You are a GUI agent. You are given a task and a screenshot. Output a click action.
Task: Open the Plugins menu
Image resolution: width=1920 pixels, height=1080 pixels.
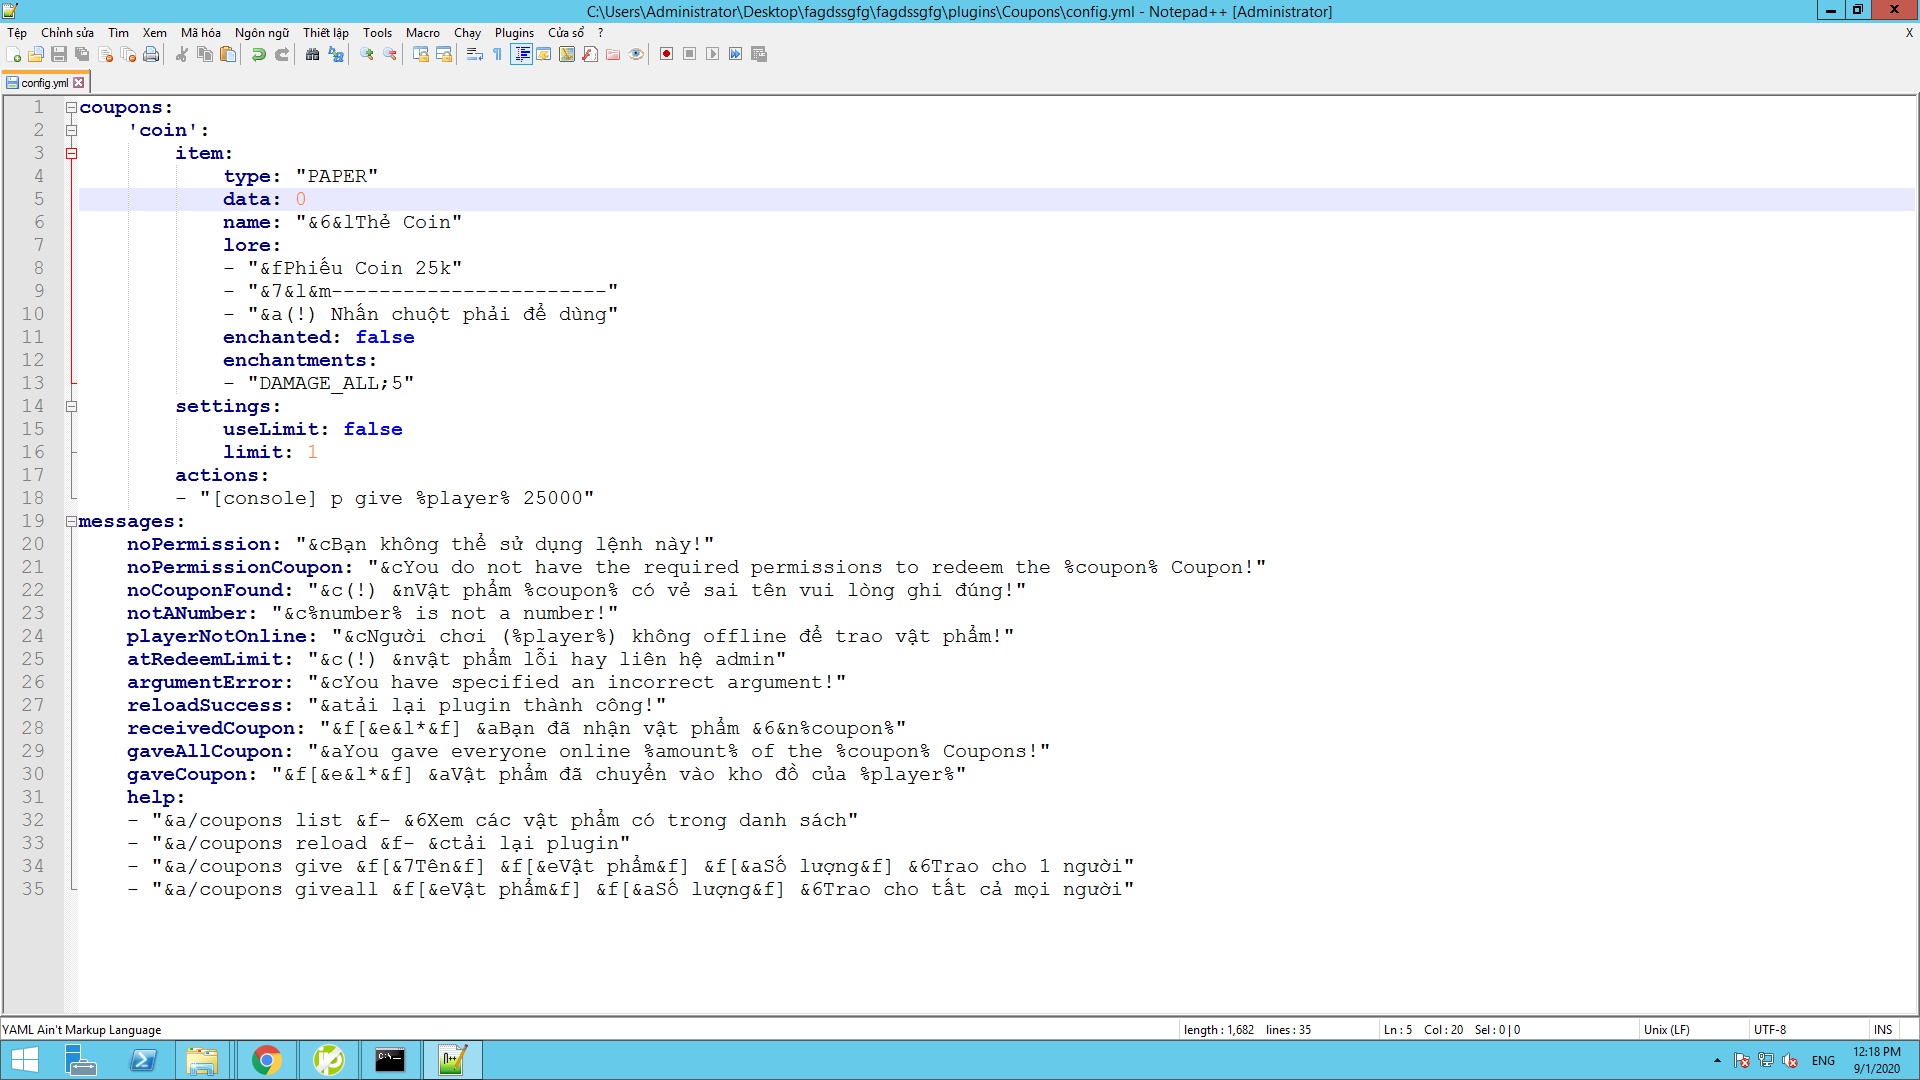tap(514, 33)
